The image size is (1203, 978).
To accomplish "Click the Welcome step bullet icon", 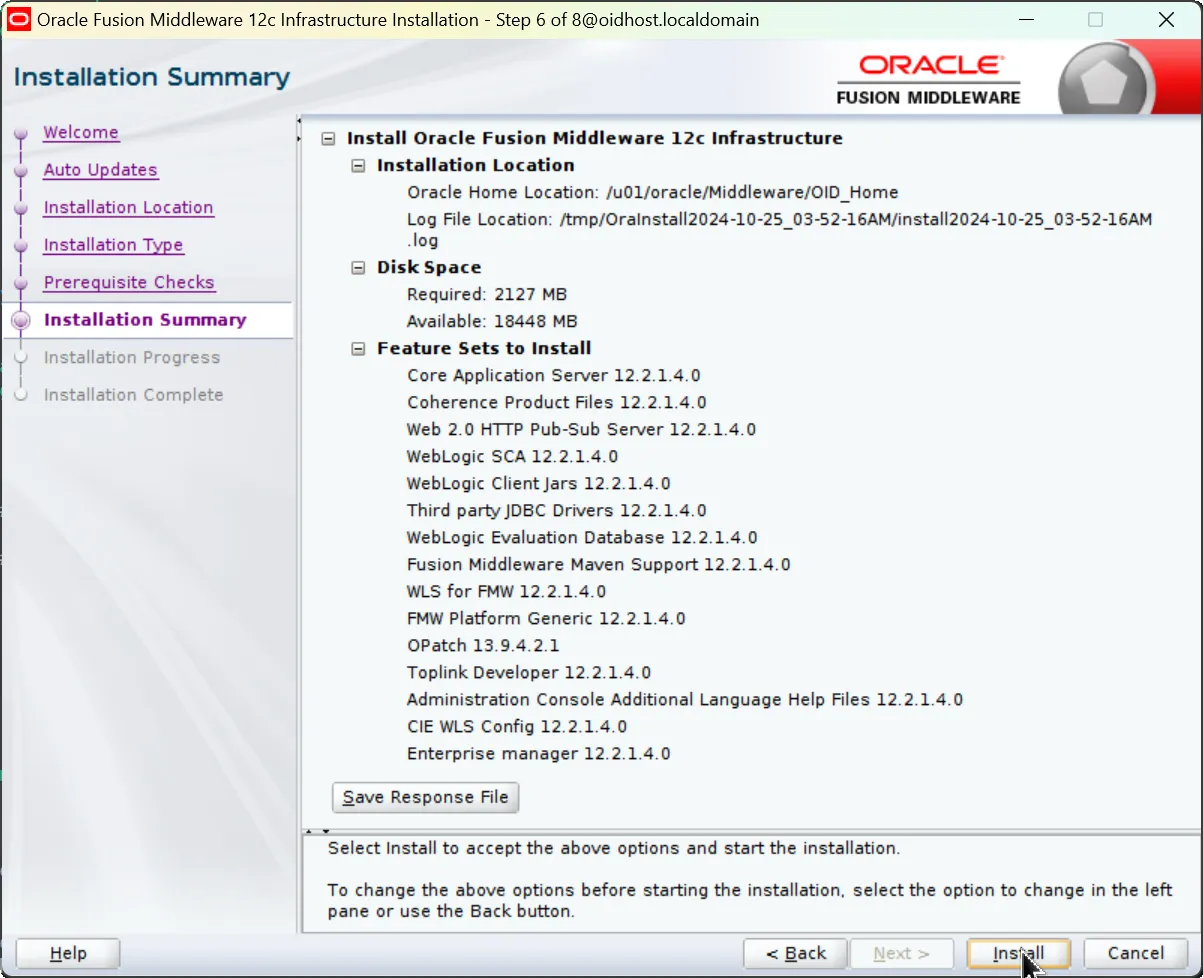I will (20, 134).
